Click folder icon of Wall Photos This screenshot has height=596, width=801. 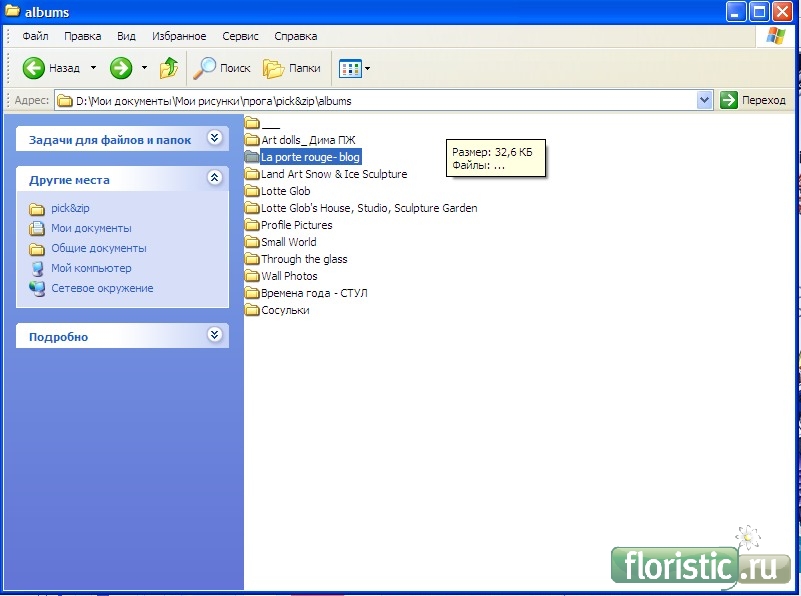point(252,276)
